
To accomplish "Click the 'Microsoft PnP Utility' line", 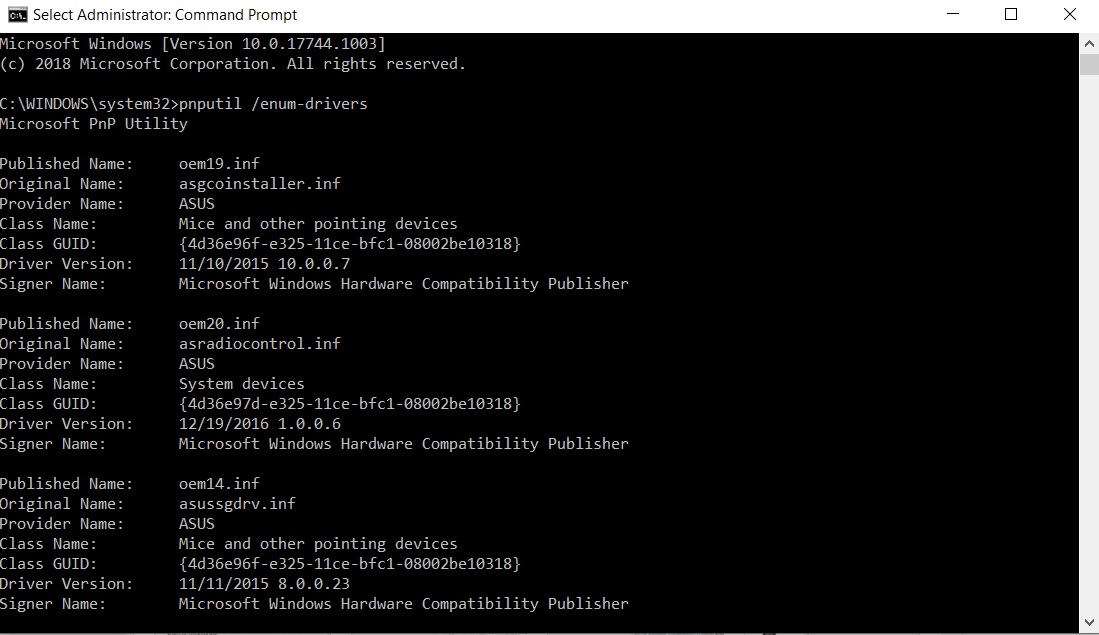I will [x=94, y=124].
